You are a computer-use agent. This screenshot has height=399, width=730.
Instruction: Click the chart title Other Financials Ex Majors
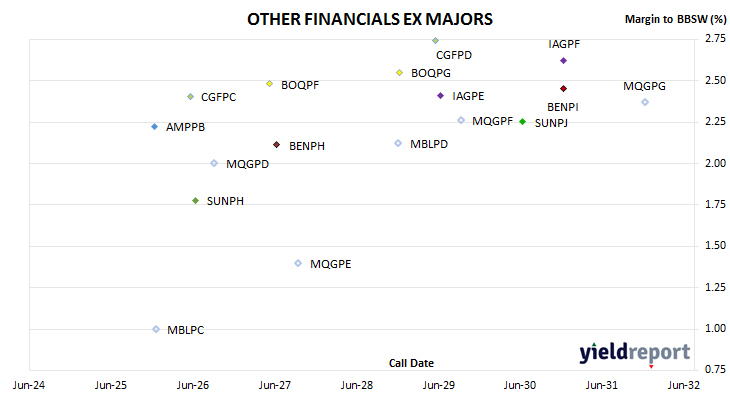click(x=370, y=19)
